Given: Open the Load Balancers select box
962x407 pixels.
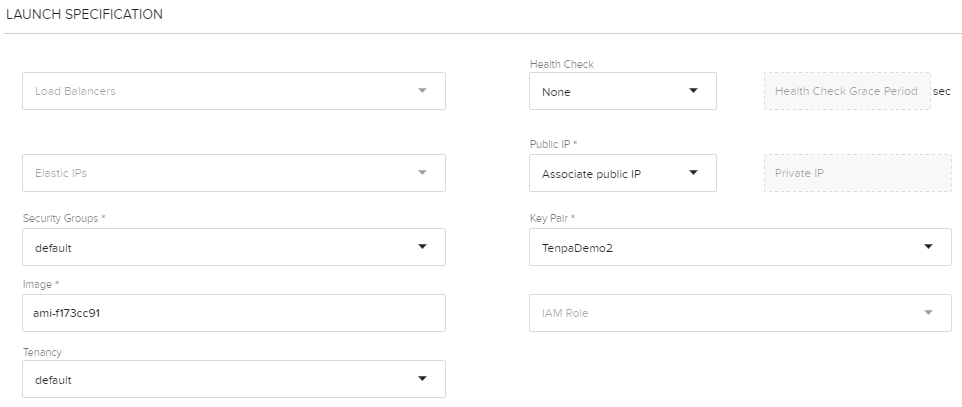Looking at the screenshot, I should (x=220, y=91).
